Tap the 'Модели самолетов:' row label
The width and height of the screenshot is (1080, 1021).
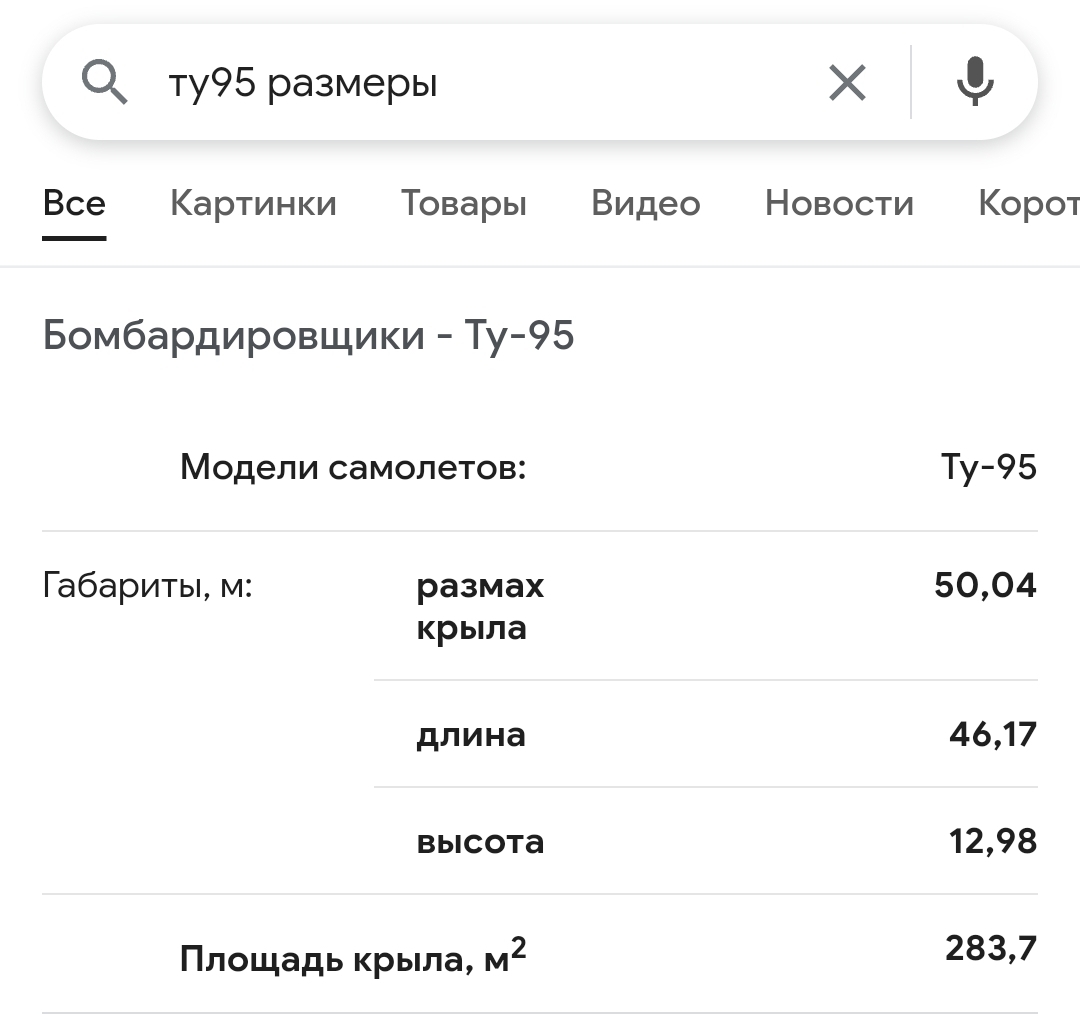pyautogui.click(x=352, y=467)
